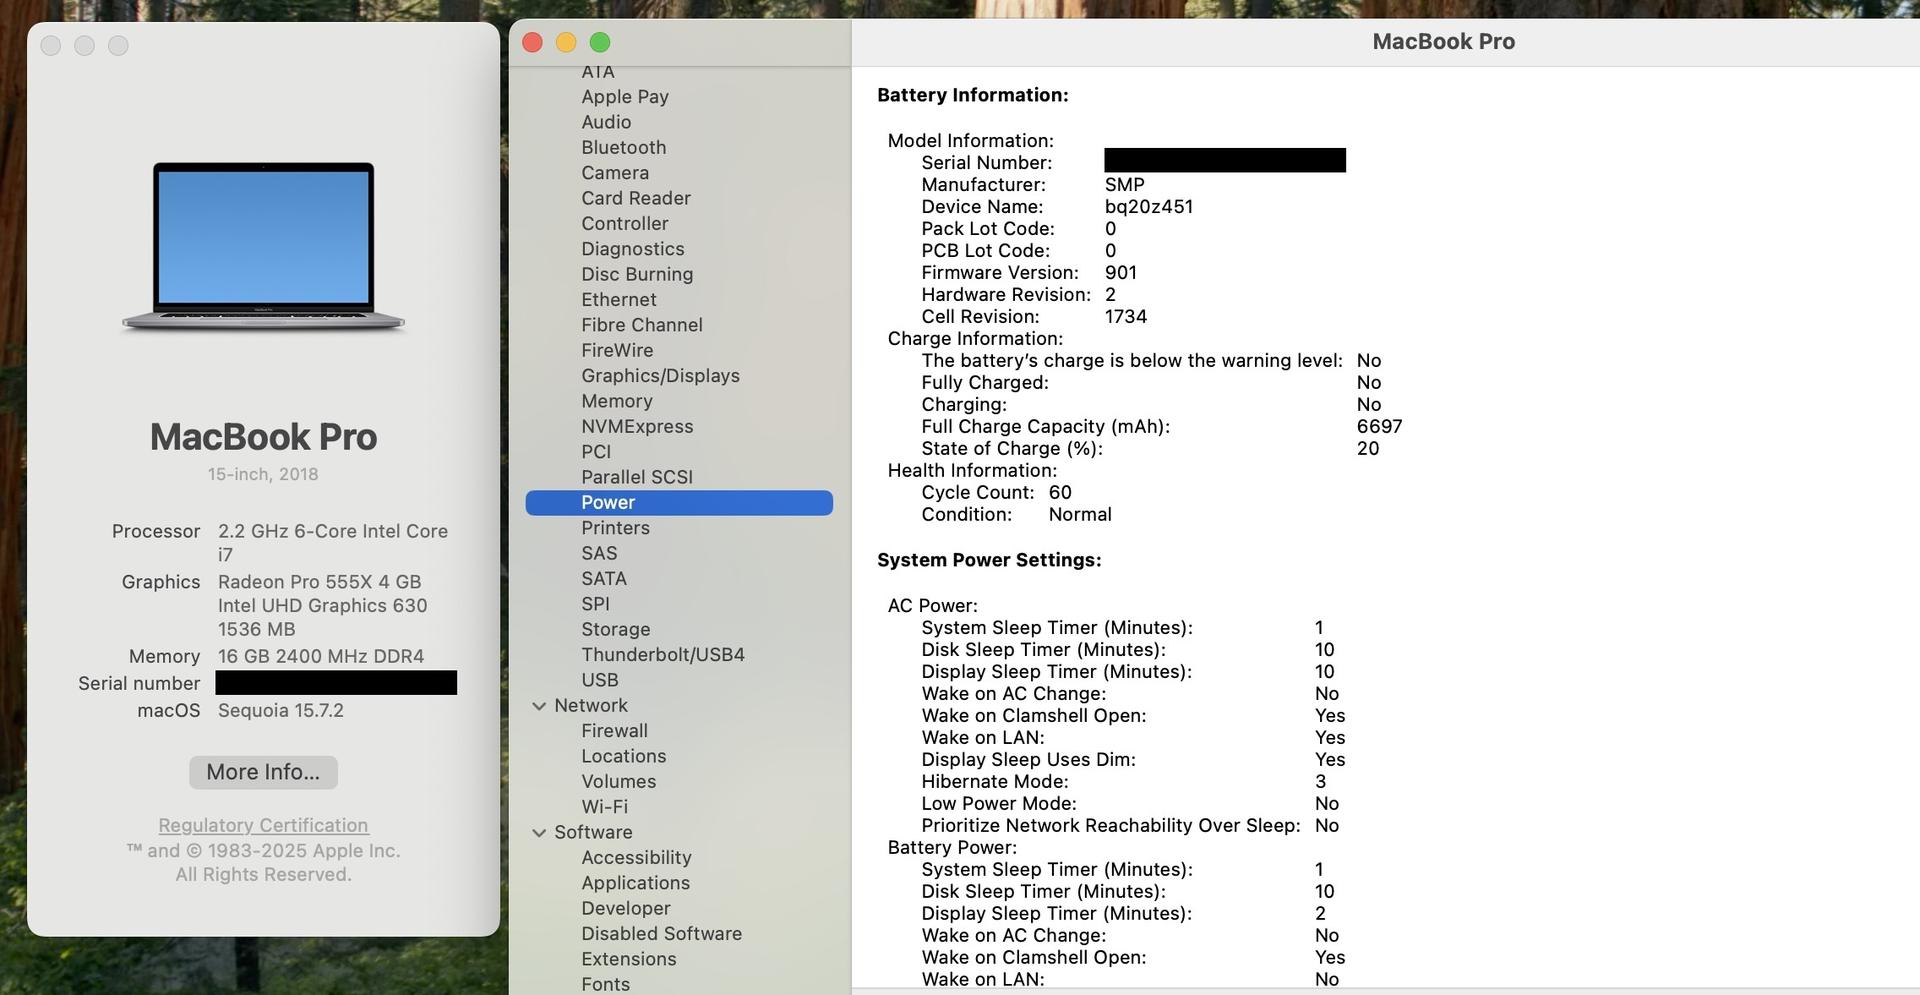Click the Battery Information heading
This screenshot has width=1920, height=995.
973,95
